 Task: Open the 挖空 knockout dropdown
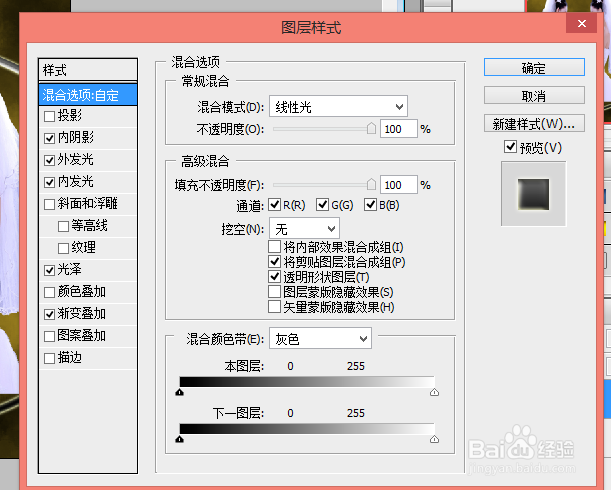pyautogui.click(x=304, y=228)
